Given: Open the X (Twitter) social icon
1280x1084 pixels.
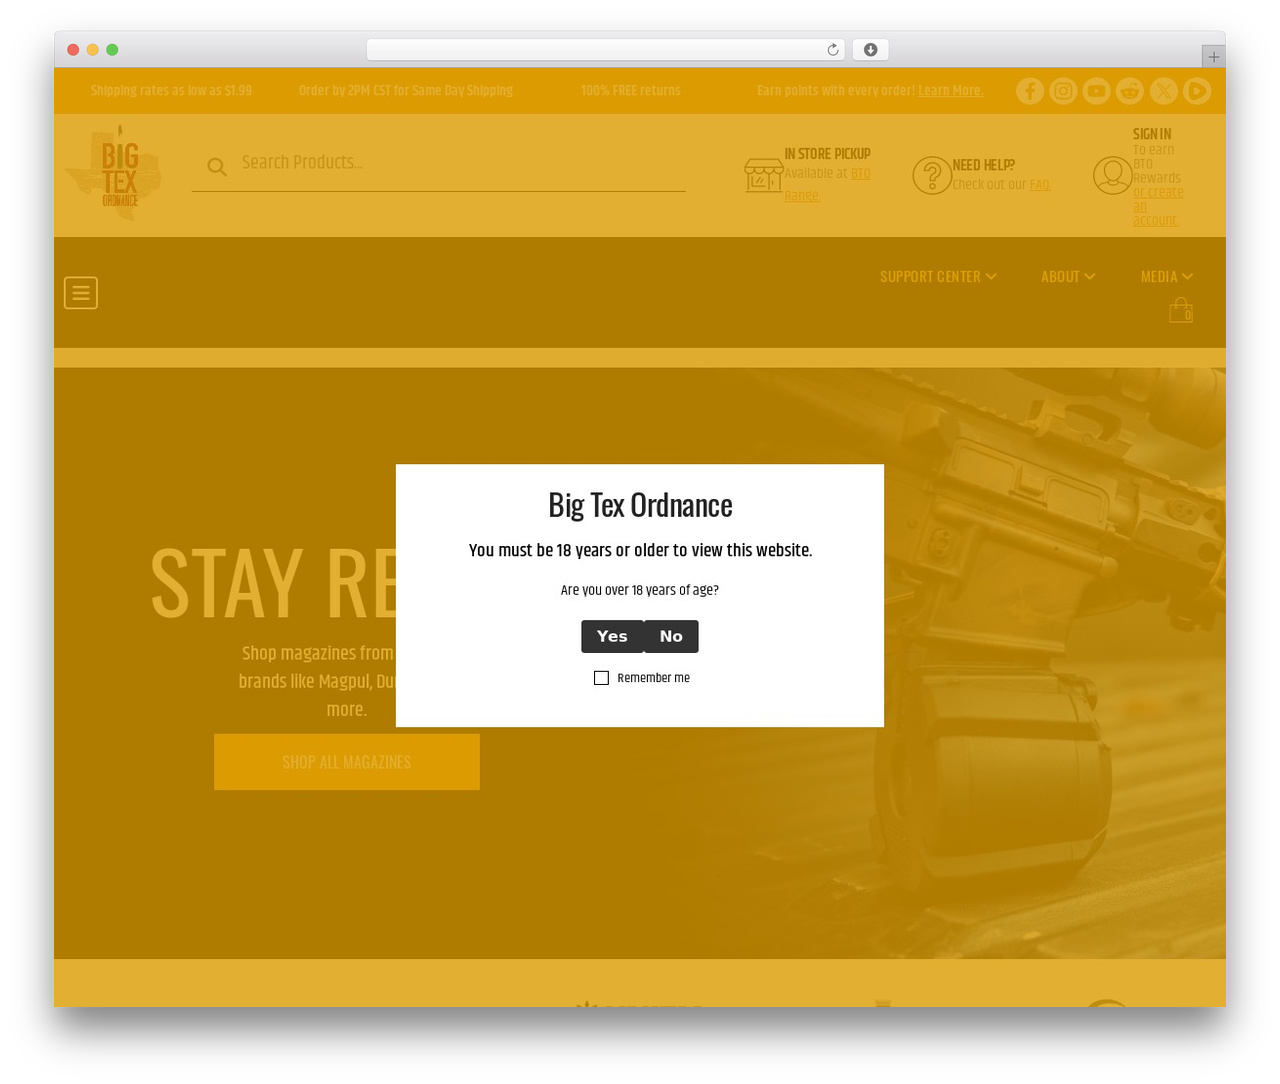Looking at the screenshot, I should pos(1164,91).
